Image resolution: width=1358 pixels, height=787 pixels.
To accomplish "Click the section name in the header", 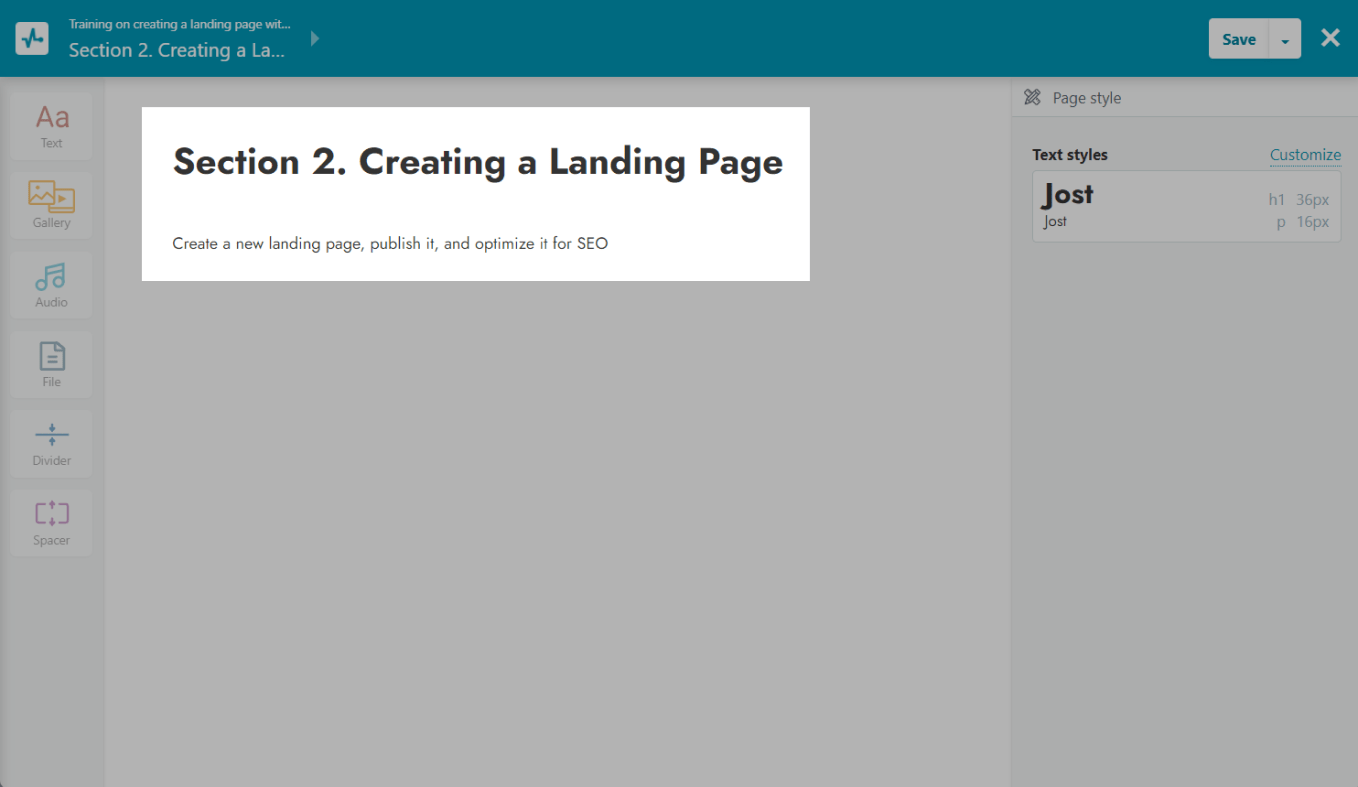I will [x=177, y=50].
